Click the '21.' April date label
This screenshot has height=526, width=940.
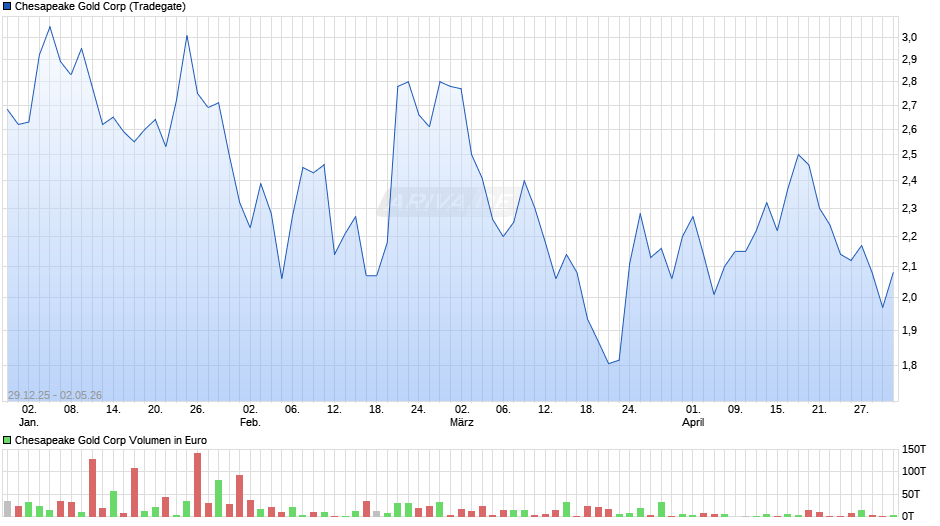click(x=819, y=410)
